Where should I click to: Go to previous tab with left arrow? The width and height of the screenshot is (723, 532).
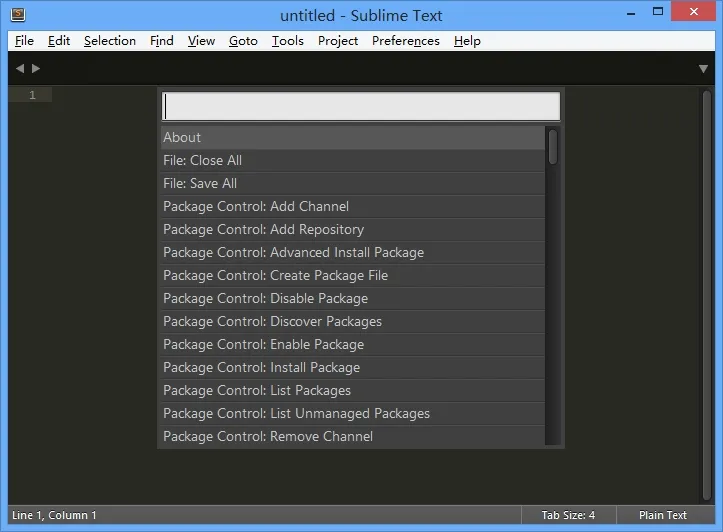20,69
